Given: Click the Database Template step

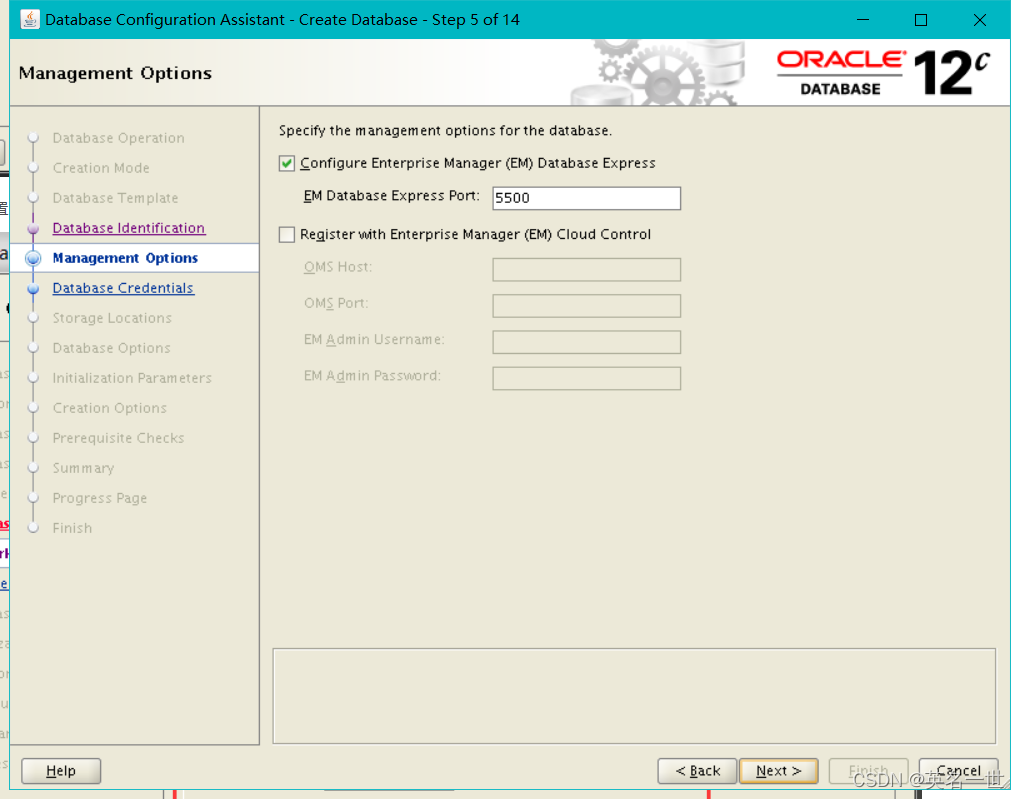Looking at the screenshot, I should point(115,198).
